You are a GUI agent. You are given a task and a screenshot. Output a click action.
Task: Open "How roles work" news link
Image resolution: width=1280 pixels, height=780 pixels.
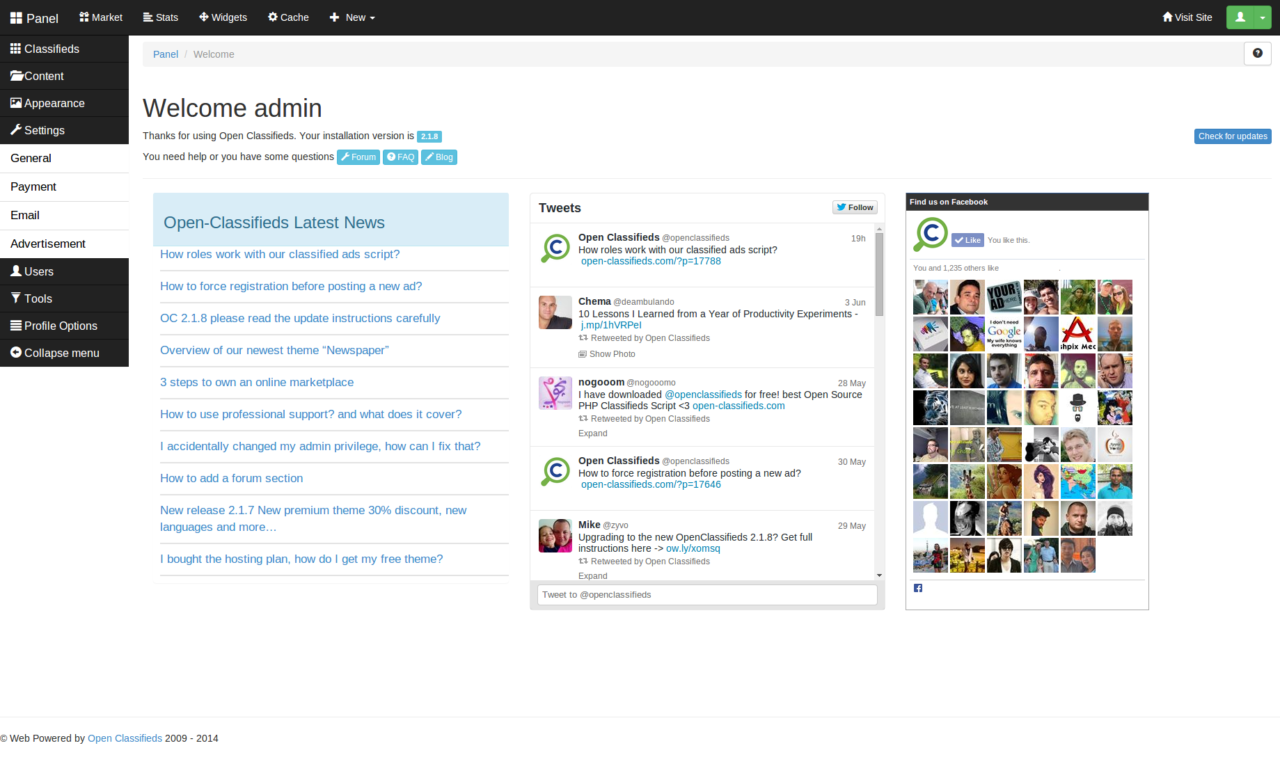coord(280,254)
